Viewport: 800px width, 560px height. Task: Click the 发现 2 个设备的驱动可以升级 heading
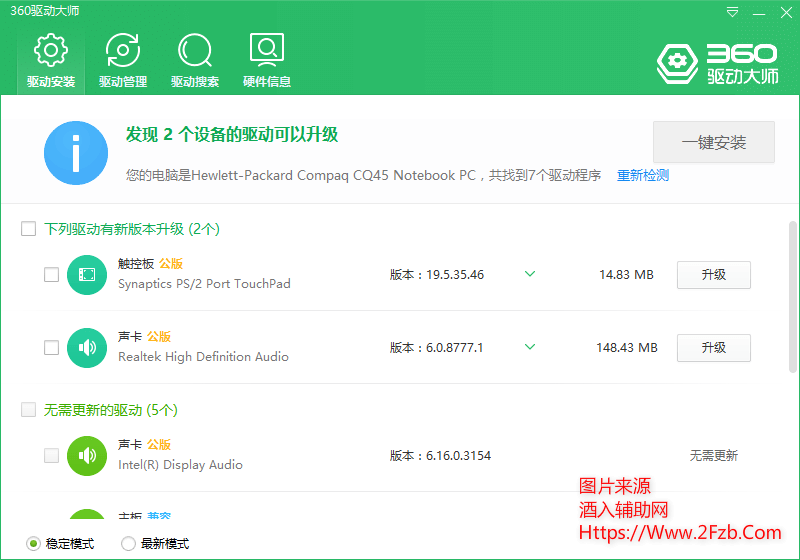point(232,135)
